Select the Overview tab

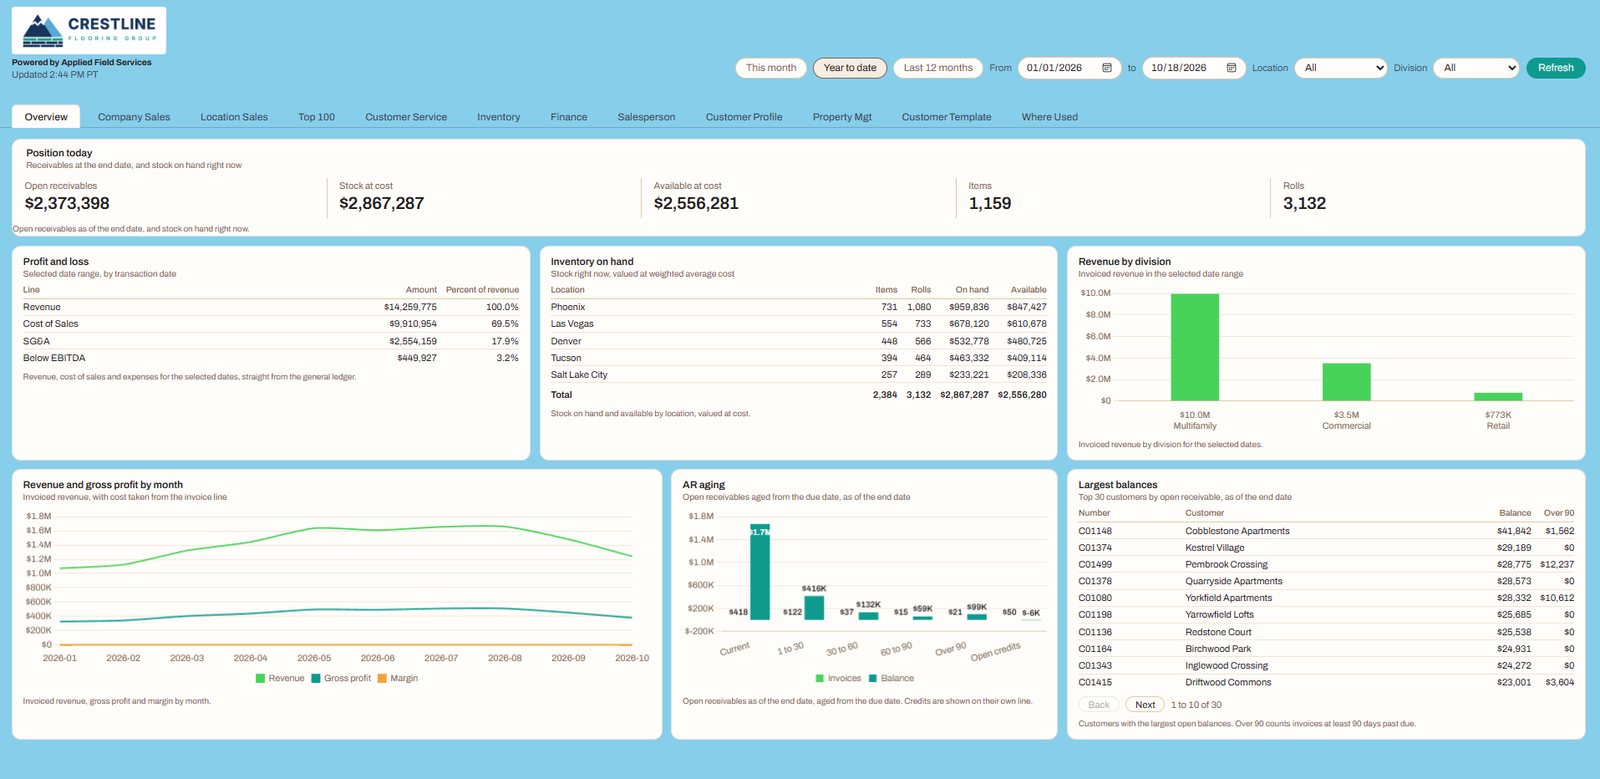[x=46, y=117]
